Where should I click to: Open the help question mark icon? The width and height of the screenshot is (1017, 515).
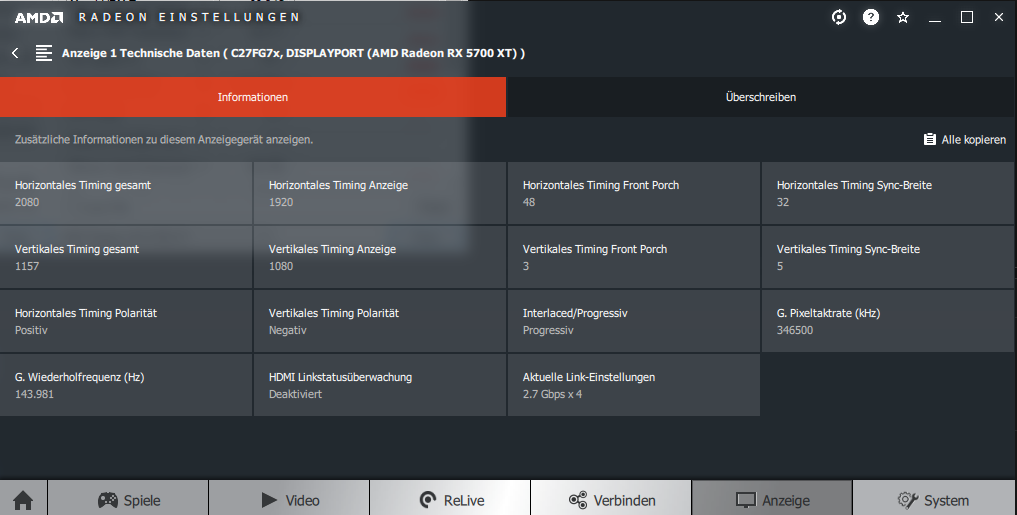(870, 18)
